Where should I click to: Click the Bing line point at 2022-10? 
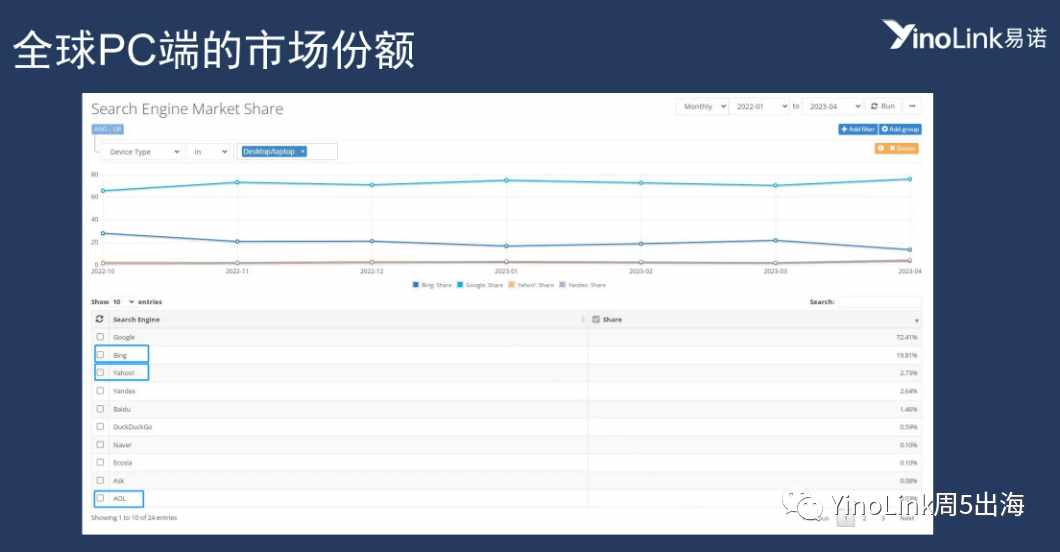point(103,233)
